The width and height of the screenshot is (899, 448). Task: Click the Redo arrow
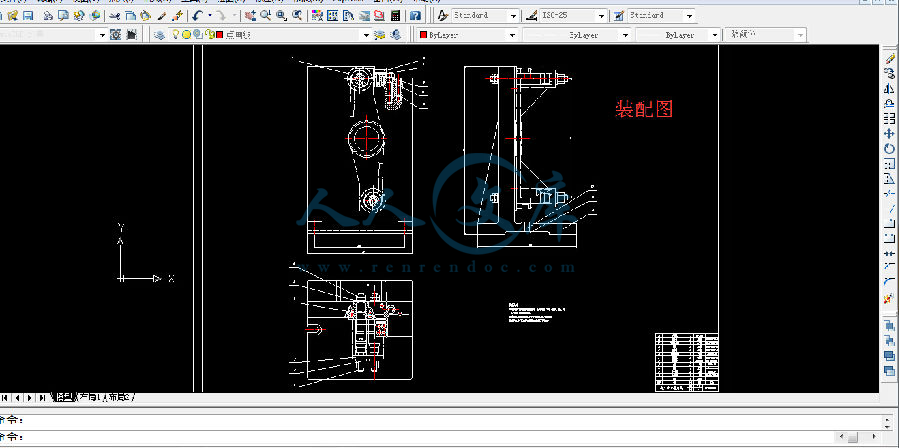221,15
